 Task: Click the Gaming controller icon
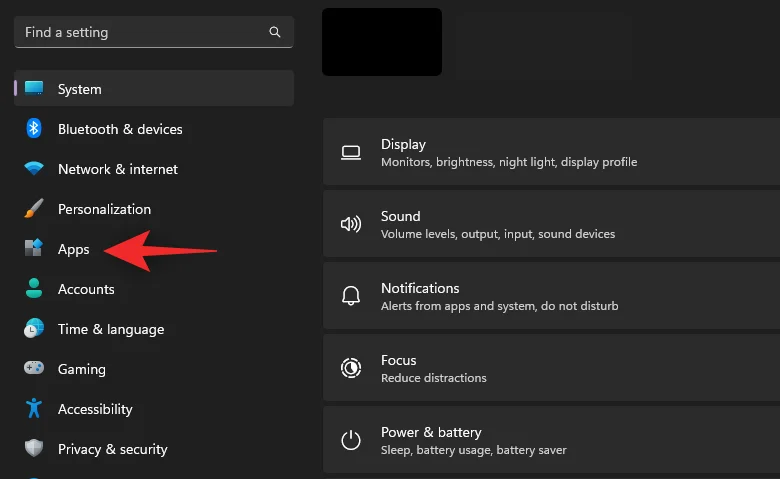34,368
